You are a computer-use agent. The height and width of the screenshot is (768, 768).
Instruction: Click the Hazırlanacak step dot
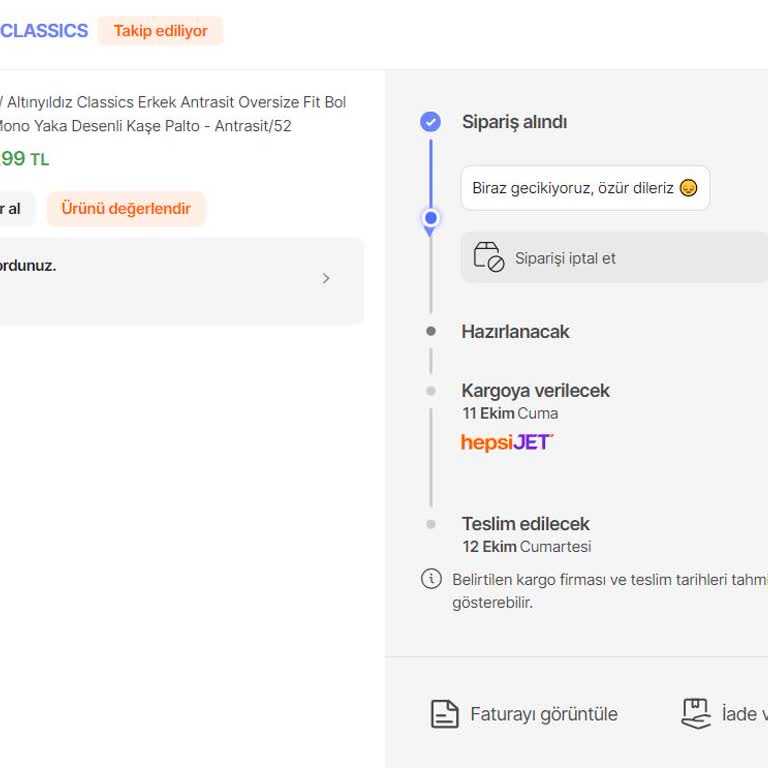point(431,331)
